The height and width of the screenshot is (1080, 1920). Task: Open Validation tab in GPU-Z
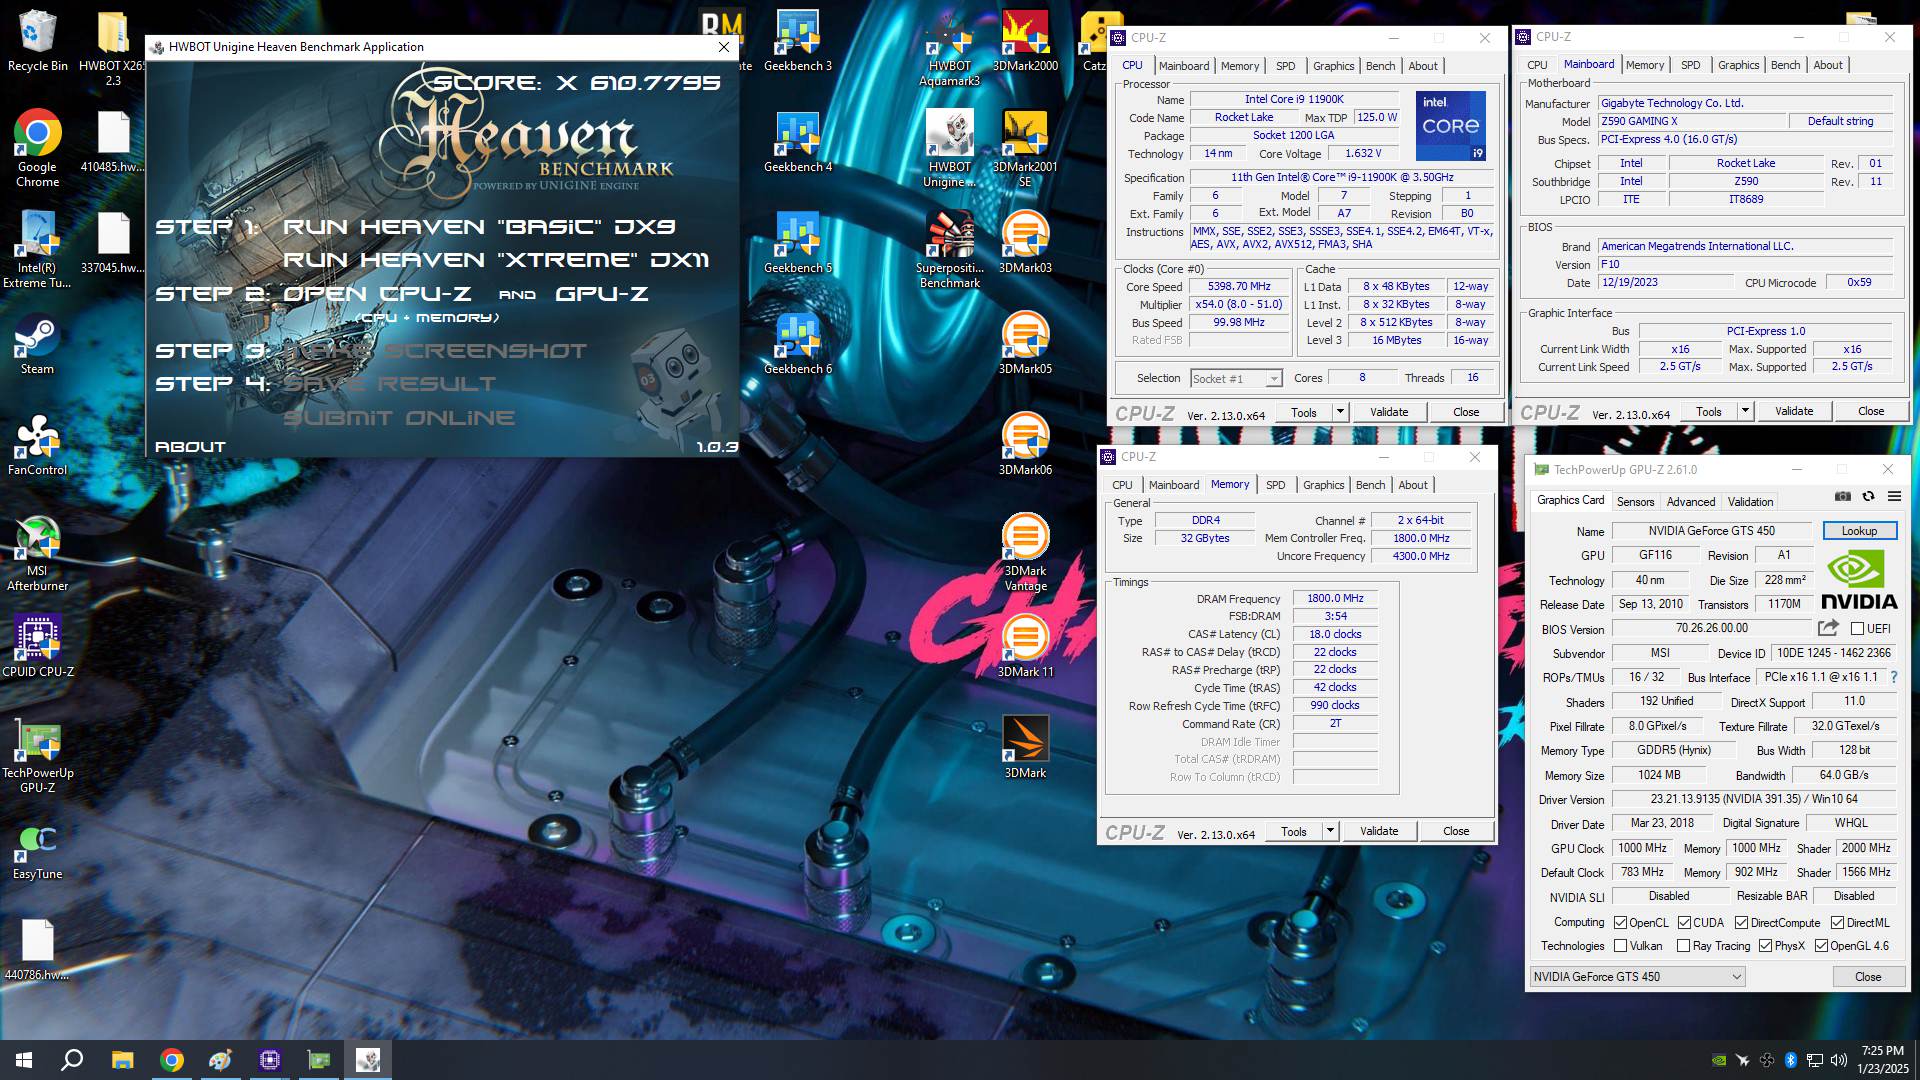click(x=1750, y=502)
